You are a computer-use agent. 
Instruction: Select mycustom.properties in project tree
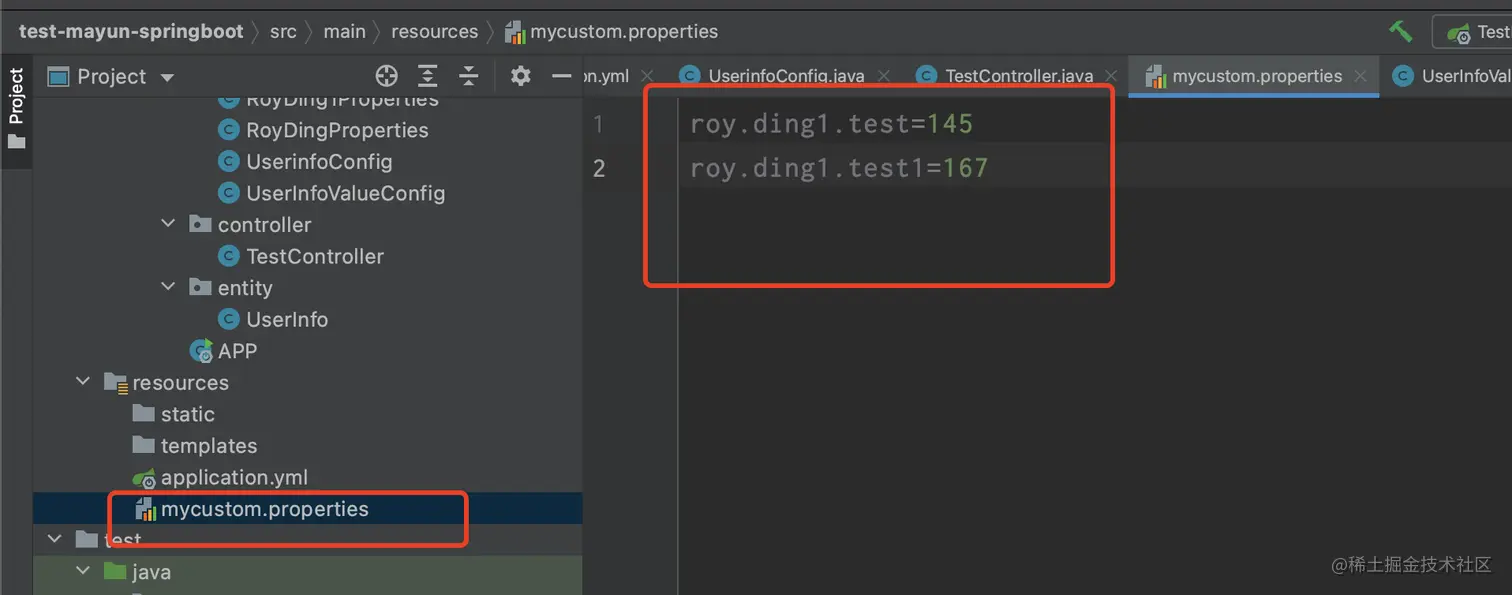[264, 509]
